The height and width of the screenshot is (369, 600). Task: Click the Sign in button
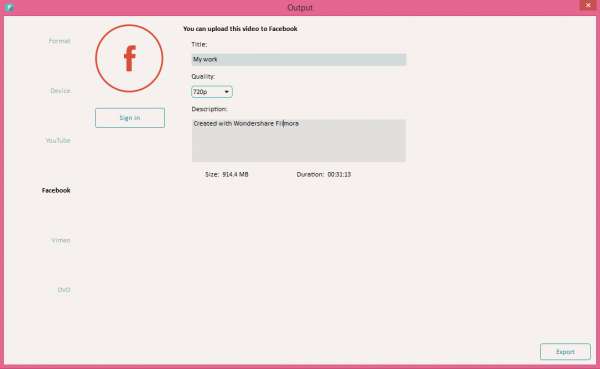(x=130, y=118)
